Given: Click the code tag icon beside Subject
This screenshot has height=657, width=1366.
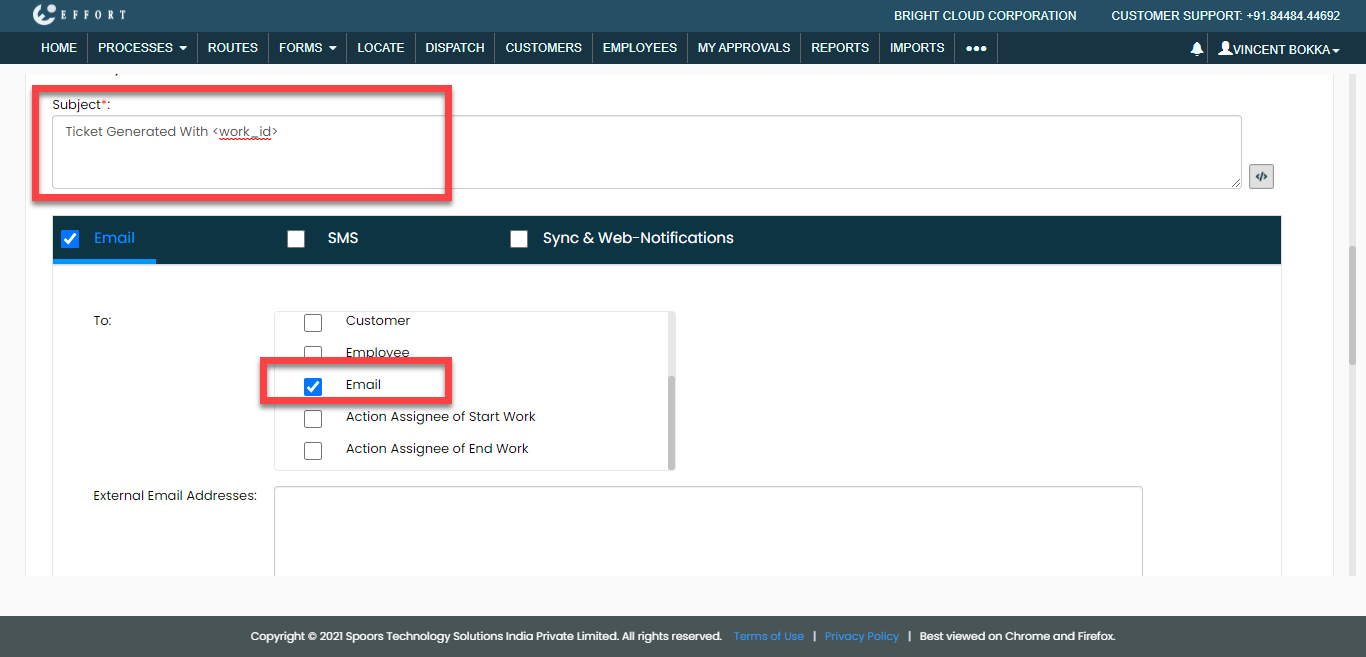Looking at the screenshot, I should pos(1261,176).
